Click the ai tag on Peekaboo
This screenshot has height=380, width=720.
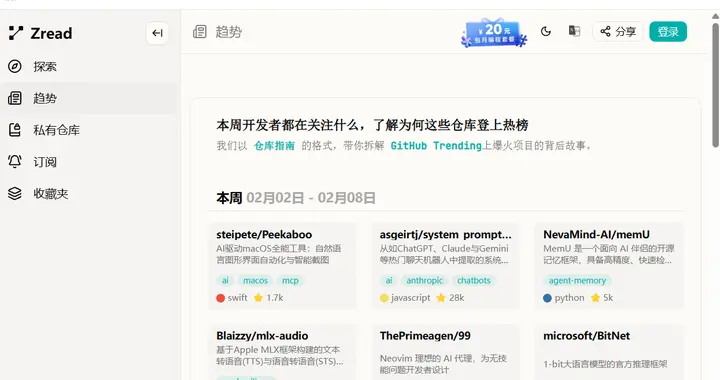tap(225, 280)
